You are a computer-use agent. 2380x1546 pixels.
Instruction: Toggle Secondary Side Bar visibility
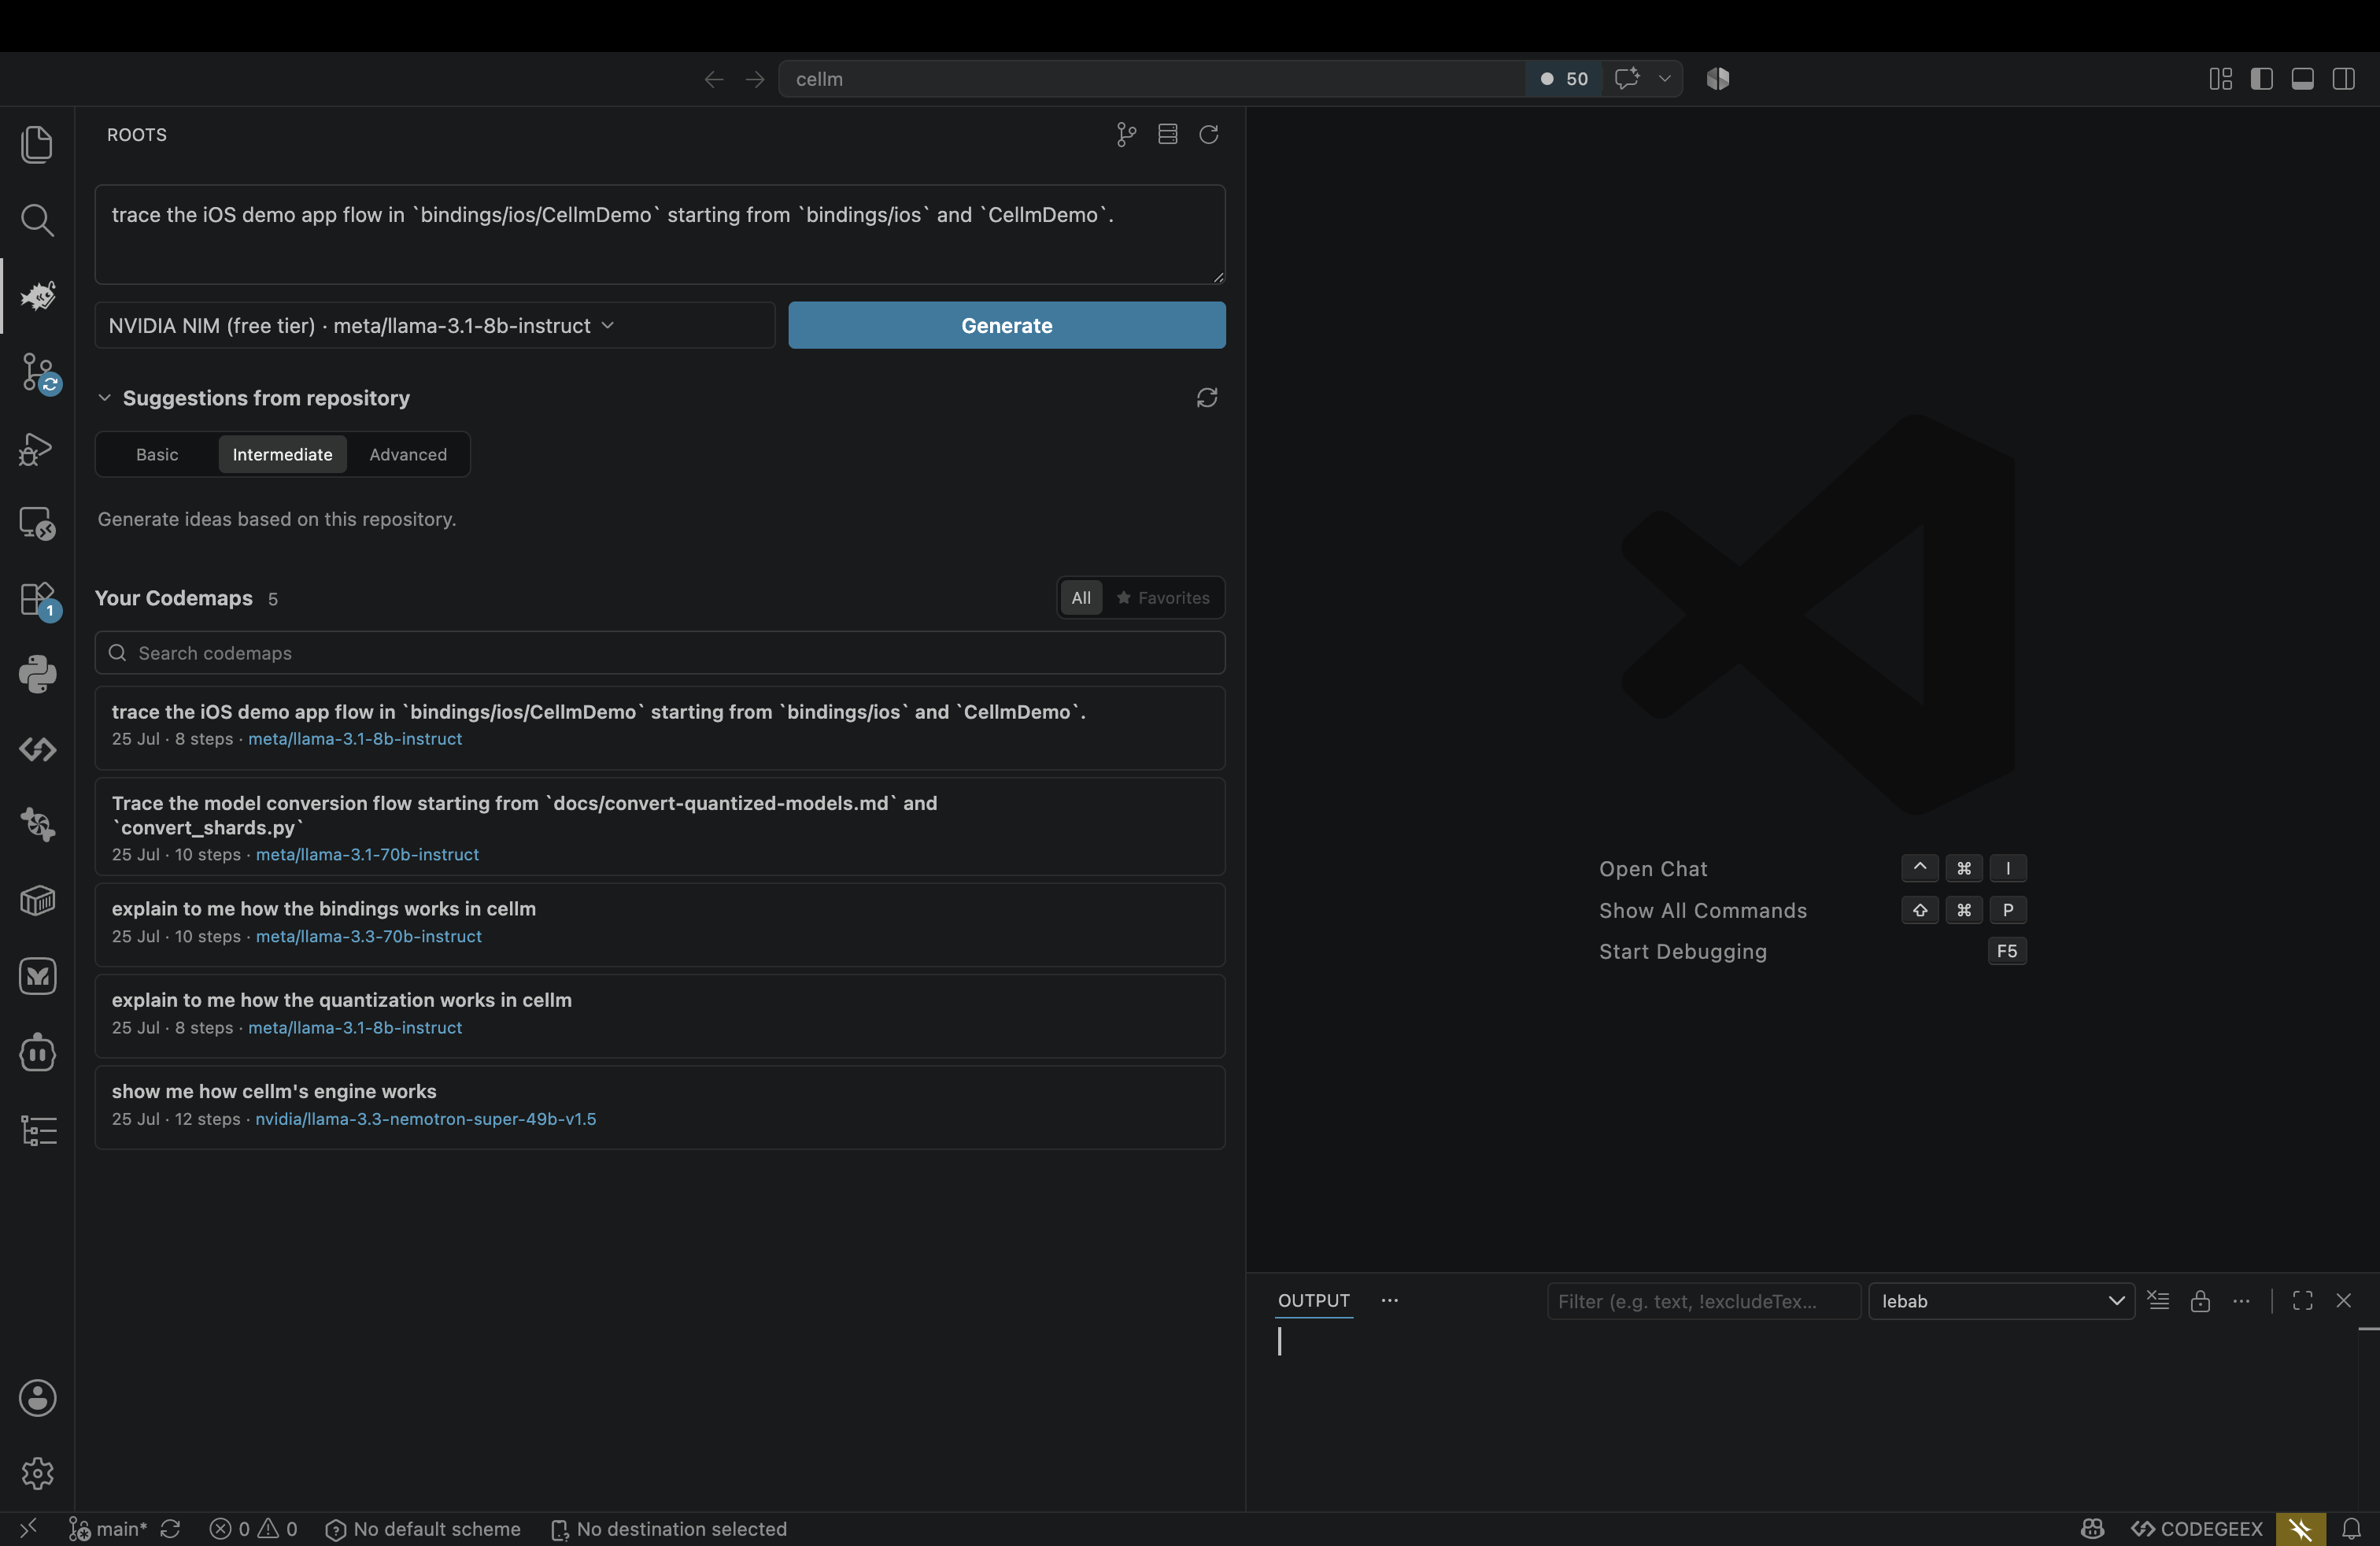(x=2343, y=79)
